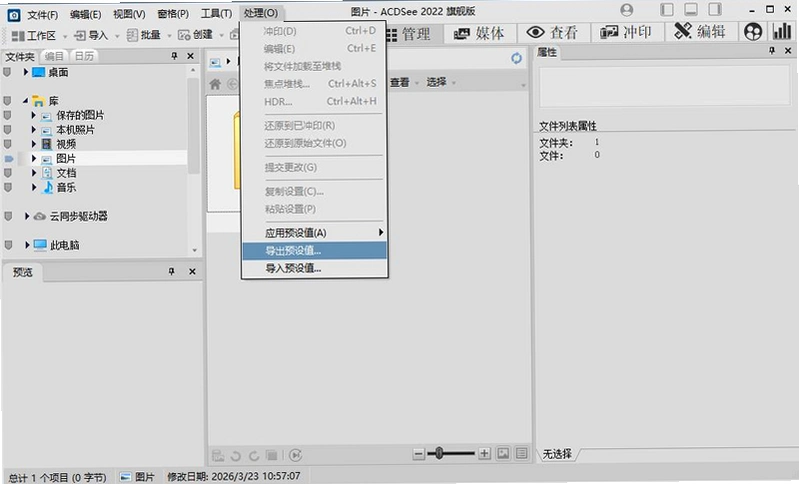Pin the 属性 pane
Image resolution: width=799 pixels, height=484 pixels.
click(772, 50)
